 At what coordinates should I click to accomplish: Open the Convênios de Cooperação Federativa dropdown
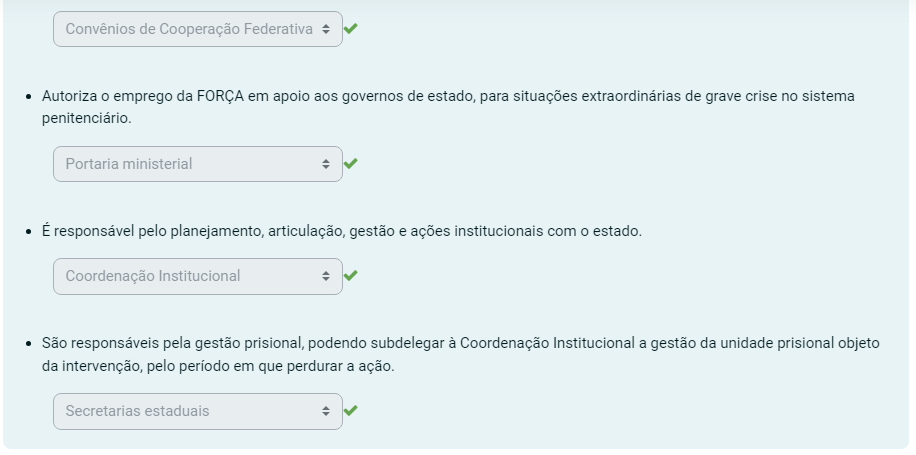190,29
